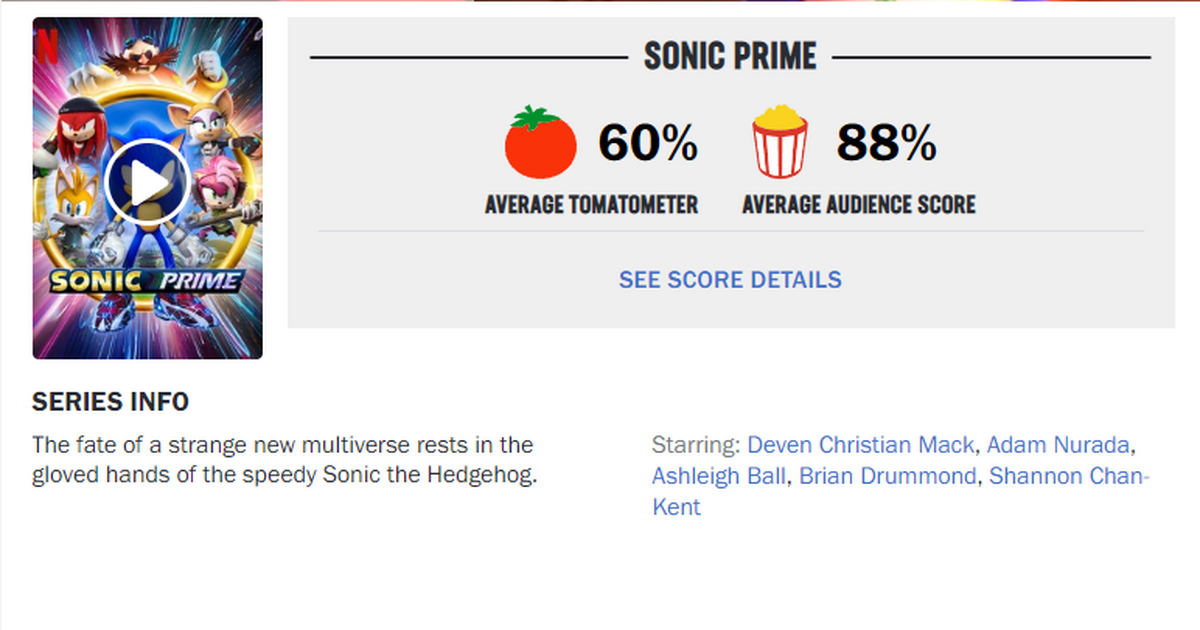The width and height of the screenshot is (1200, 630).
Task: Select the 88% audience score
Action: 886,144
